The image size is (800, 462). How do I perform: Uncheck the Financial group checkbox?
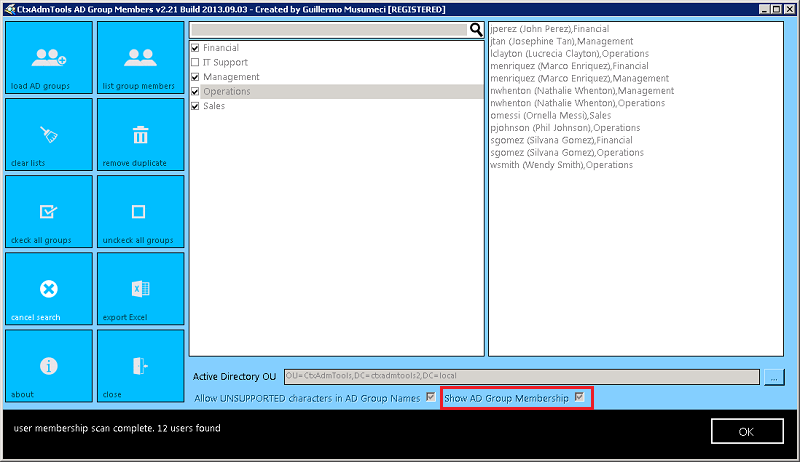(195, 48)
